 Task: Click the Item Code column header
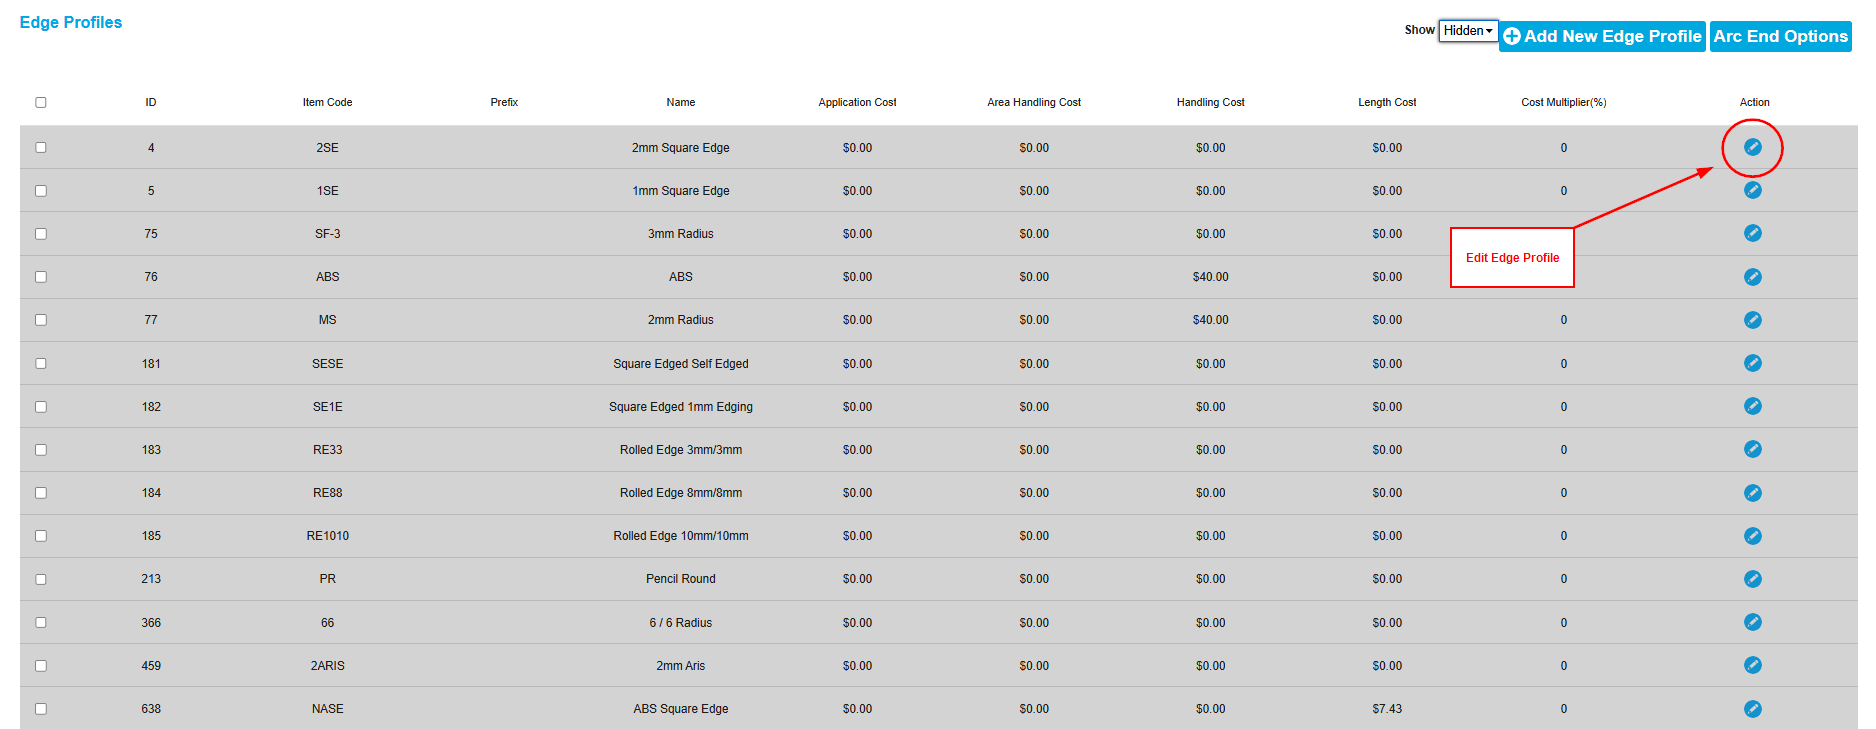[x=327, y=102]
